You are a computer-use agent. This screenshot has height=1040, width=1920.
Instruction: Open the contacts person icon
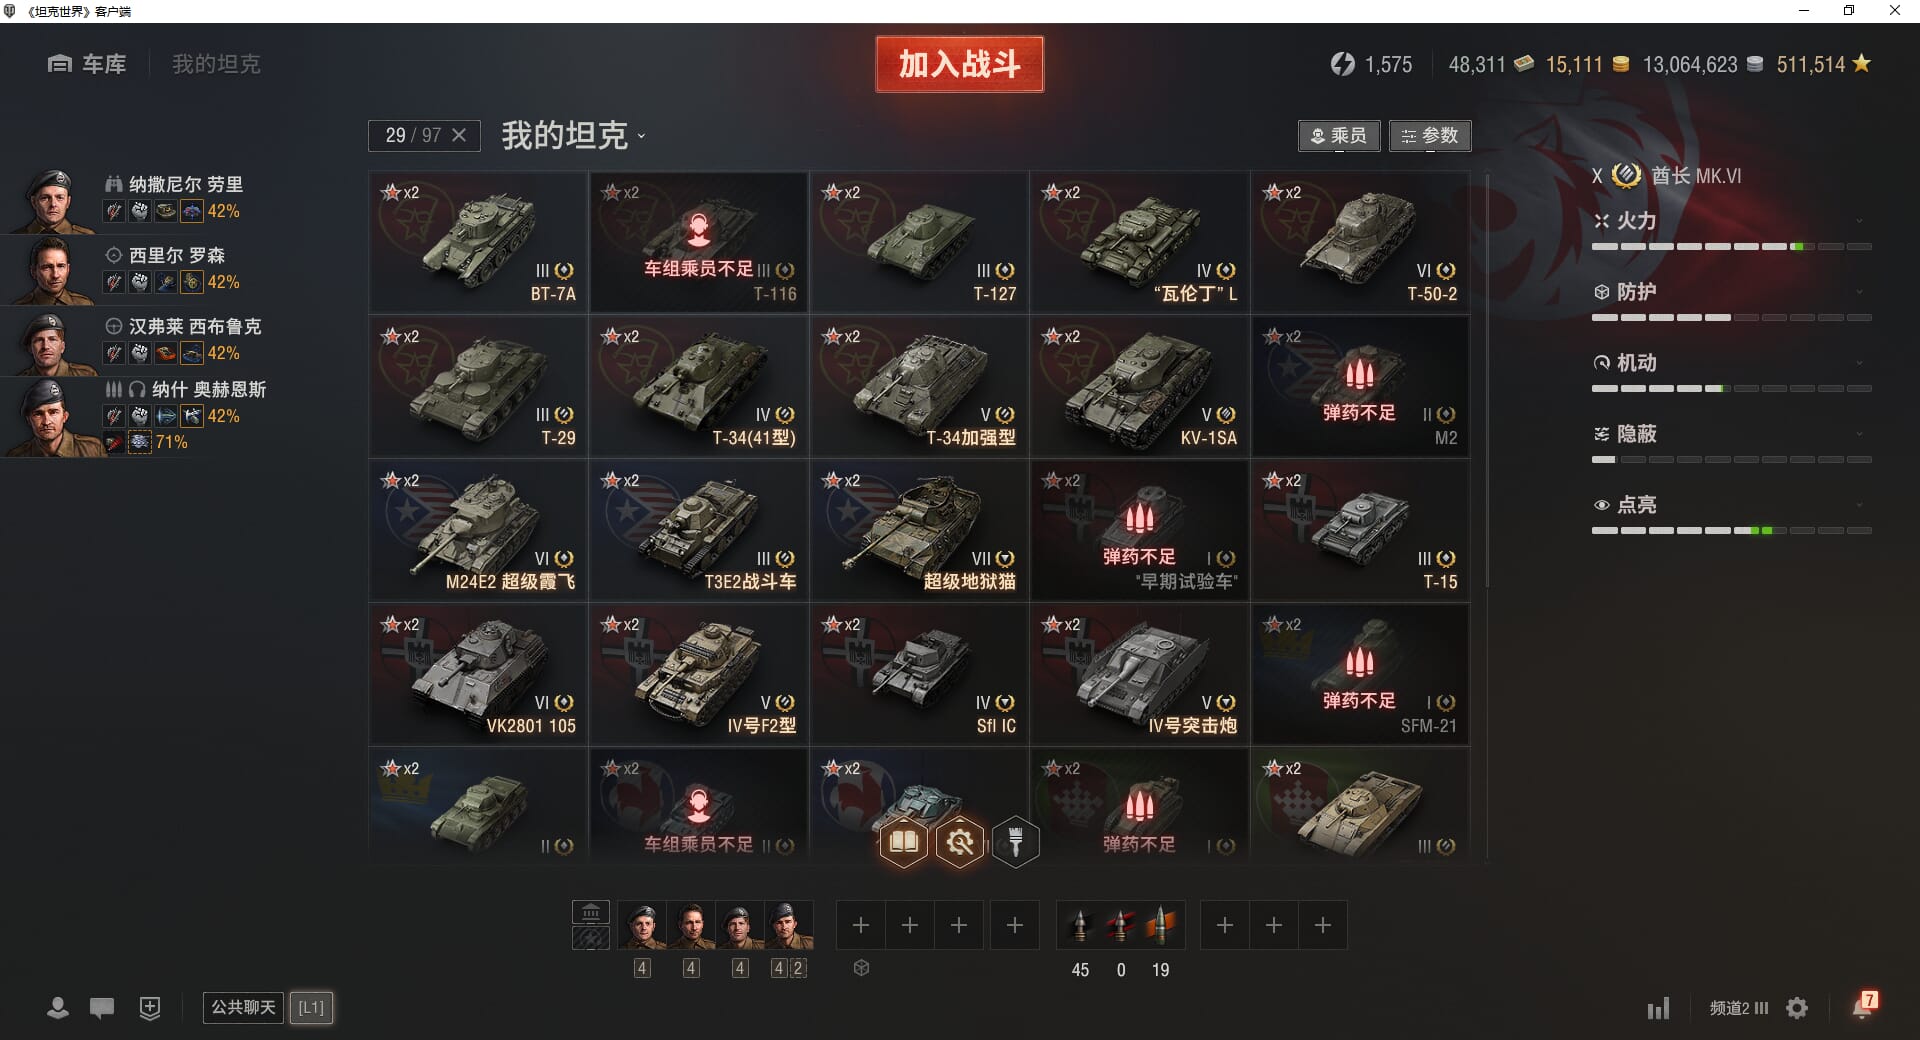(58, 1008)
